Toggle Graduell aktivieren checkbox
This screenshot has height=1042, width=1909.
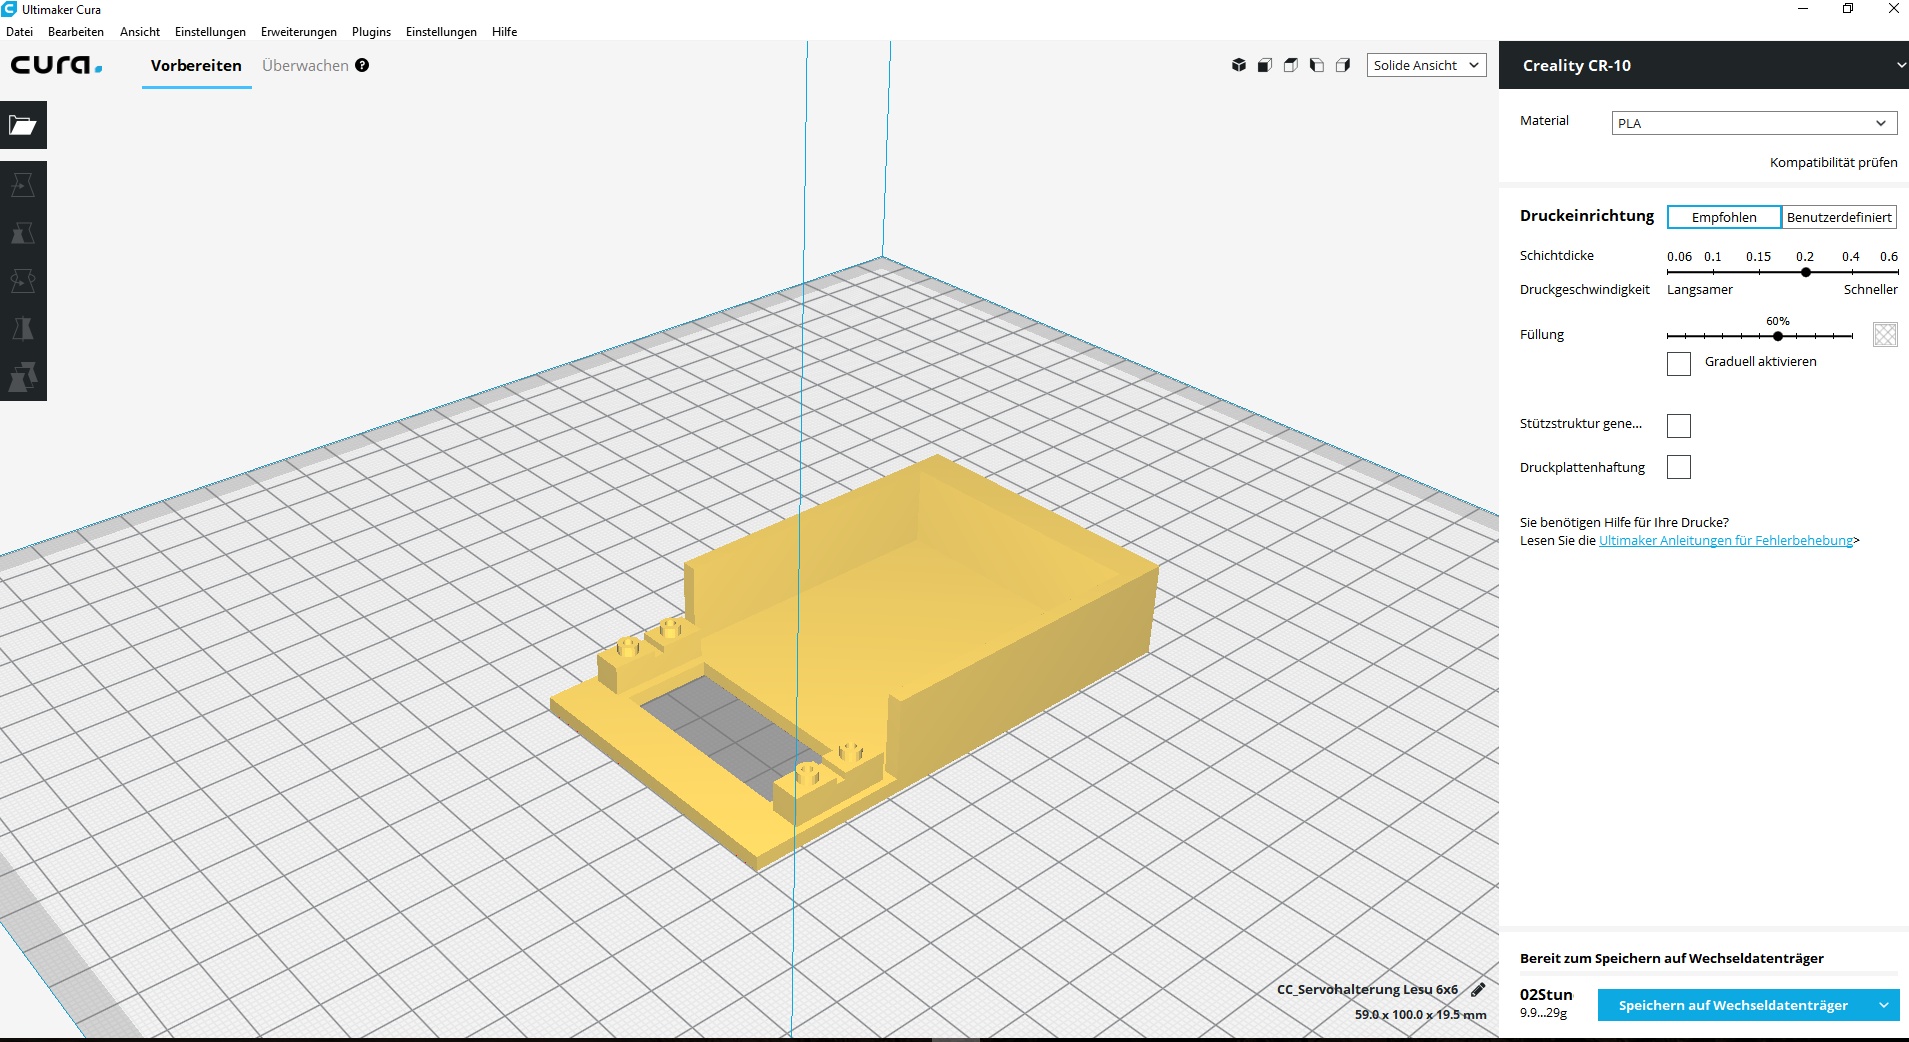(1679, 363)
